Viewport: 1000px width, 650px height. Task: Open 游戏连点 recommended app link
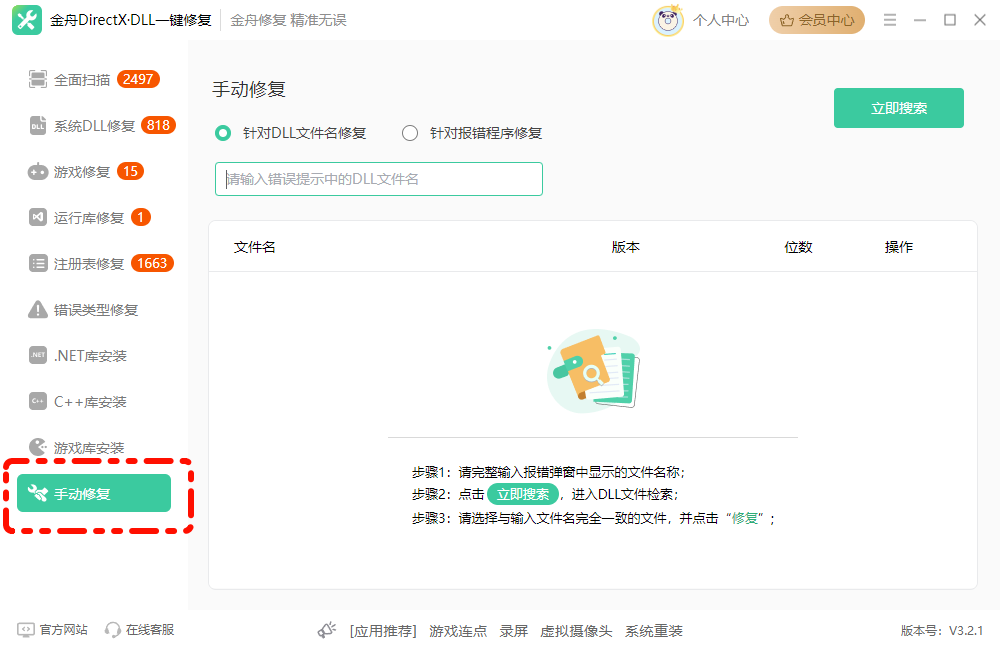[458, 631]
